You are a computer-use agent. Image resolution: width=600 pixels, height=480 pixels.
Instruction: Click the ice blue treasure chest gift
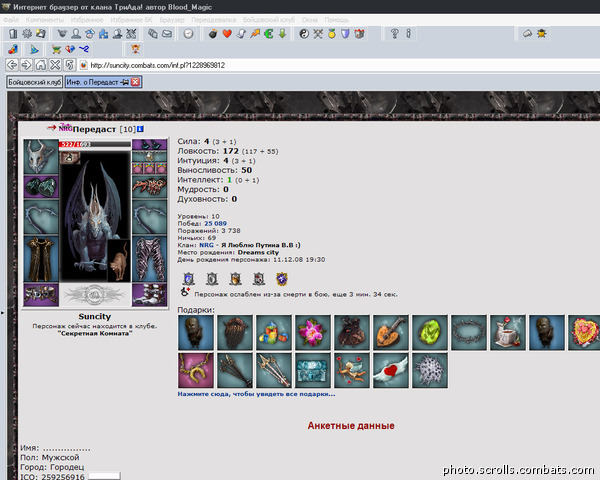[x=312, y=371]
